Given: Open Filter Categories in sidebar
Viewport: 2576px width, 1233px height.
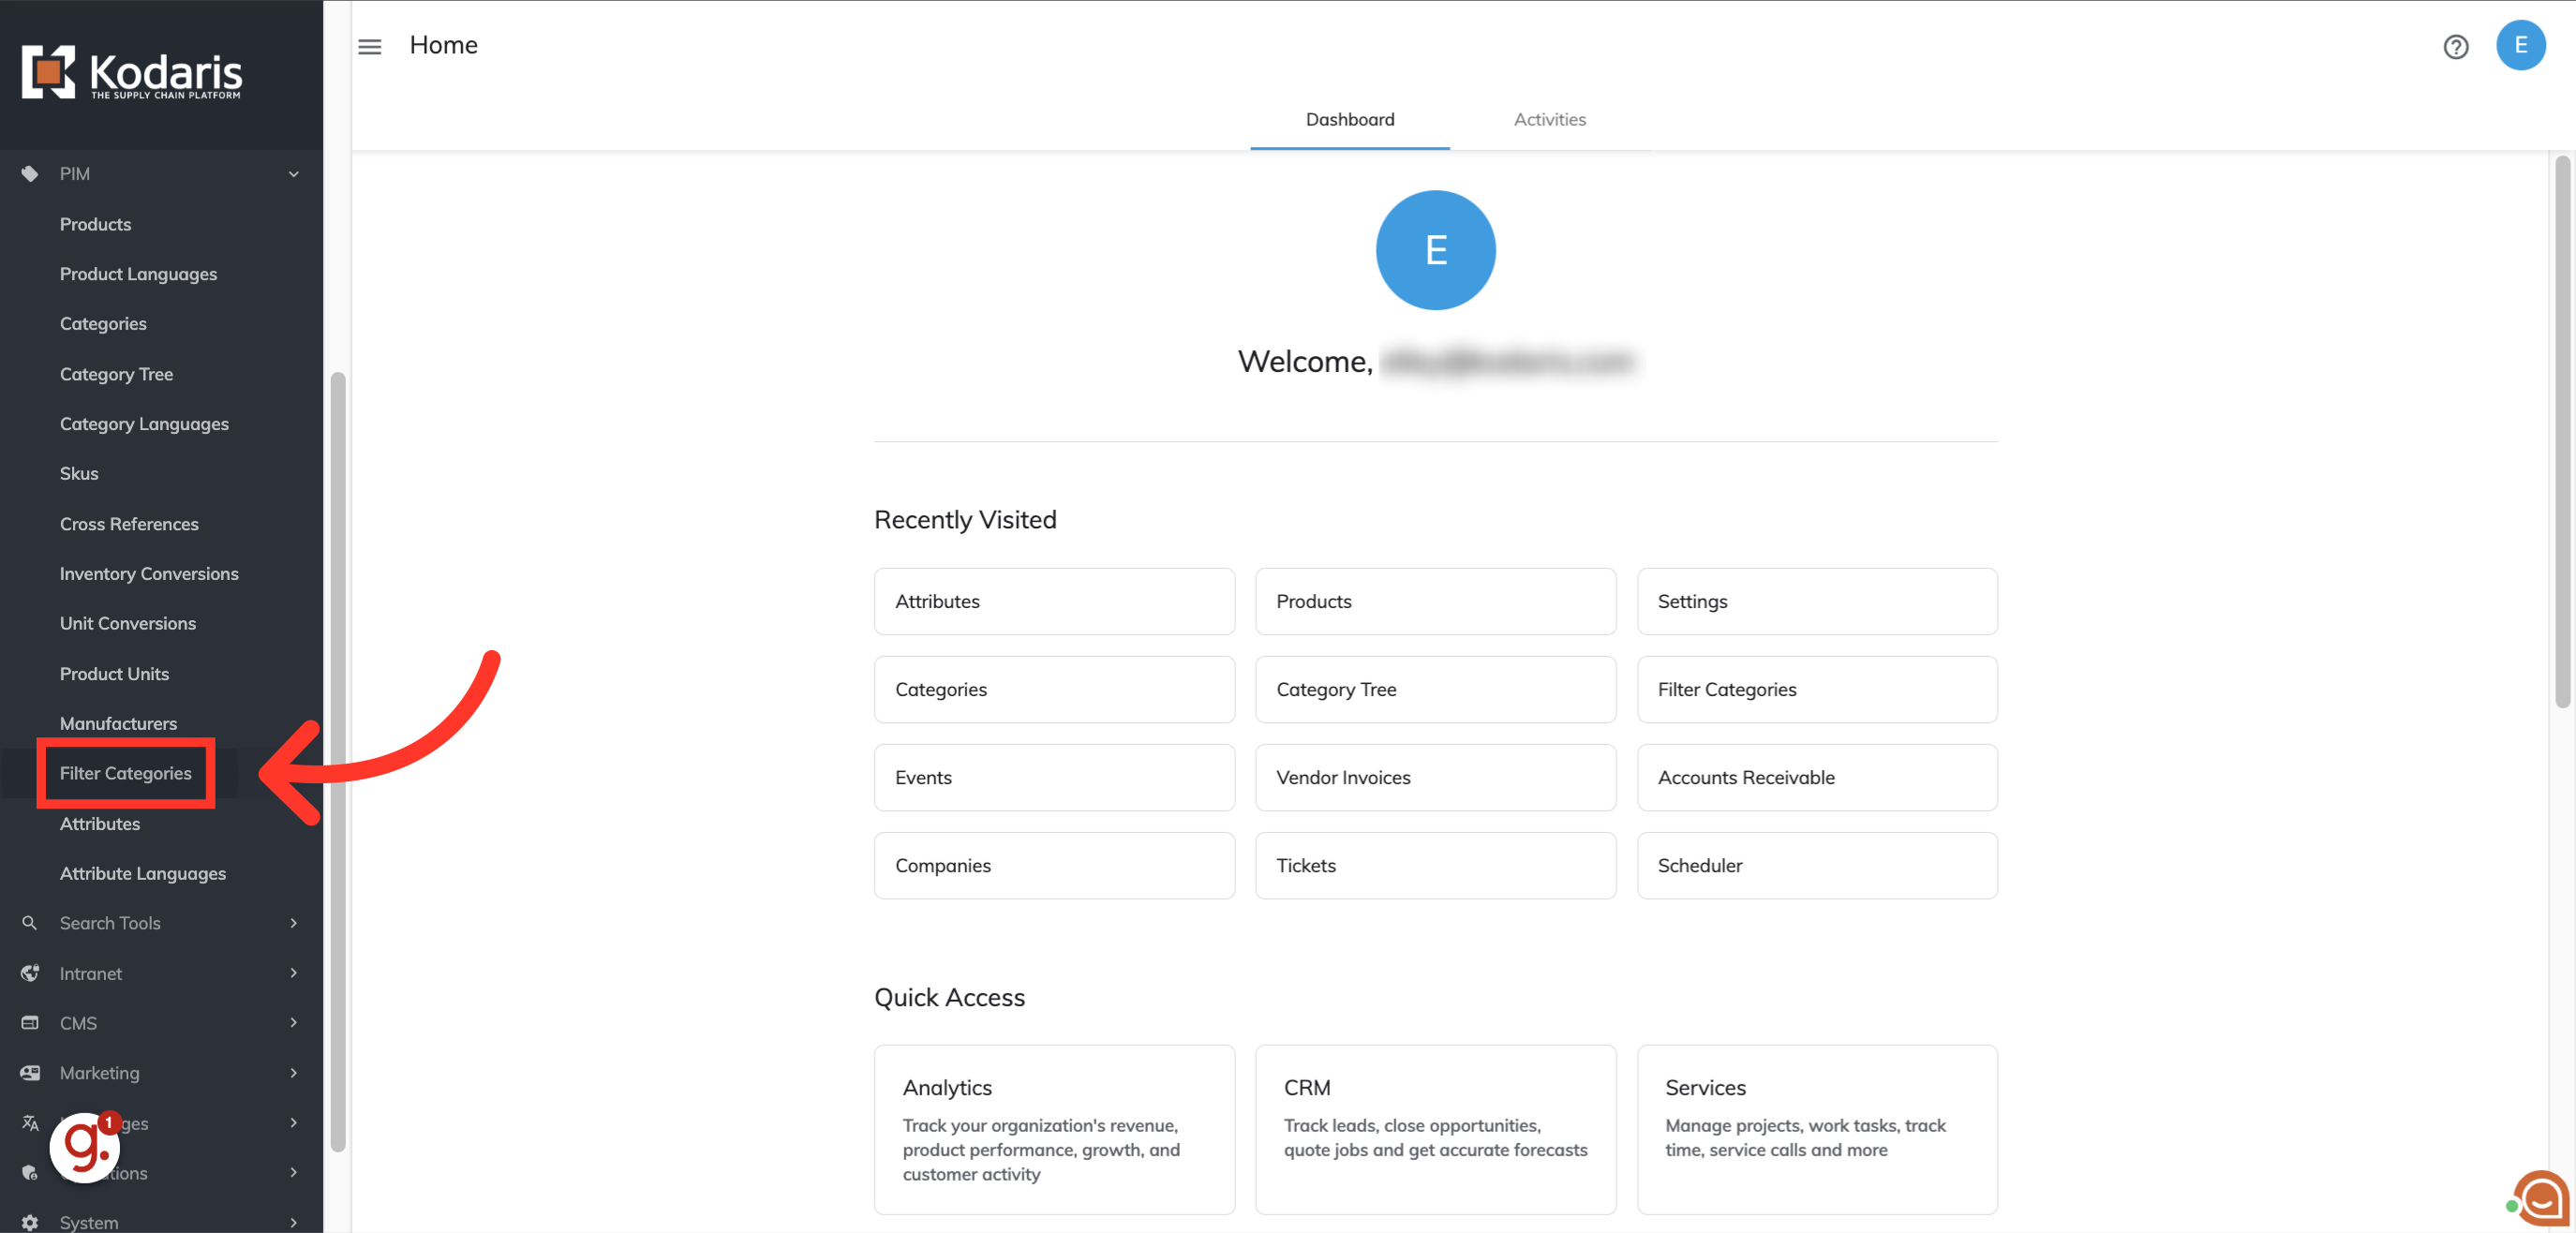Looking at the screenshot, I should pos(125,773).
